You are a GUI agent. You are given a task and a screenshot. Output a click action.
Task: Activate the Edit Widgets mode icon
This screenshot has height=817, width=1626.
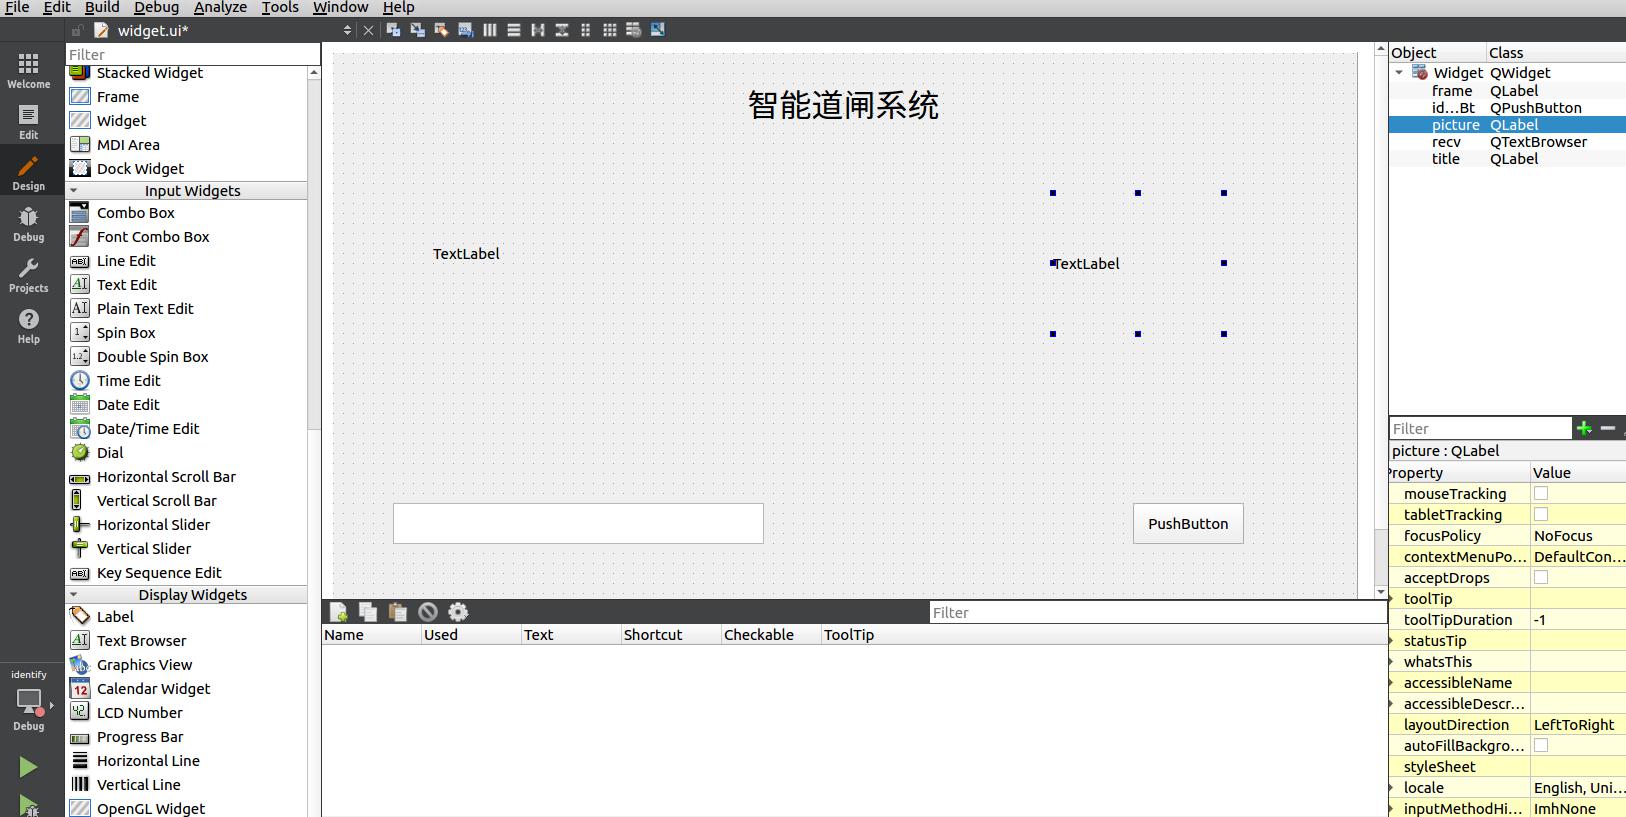(394, 30)
